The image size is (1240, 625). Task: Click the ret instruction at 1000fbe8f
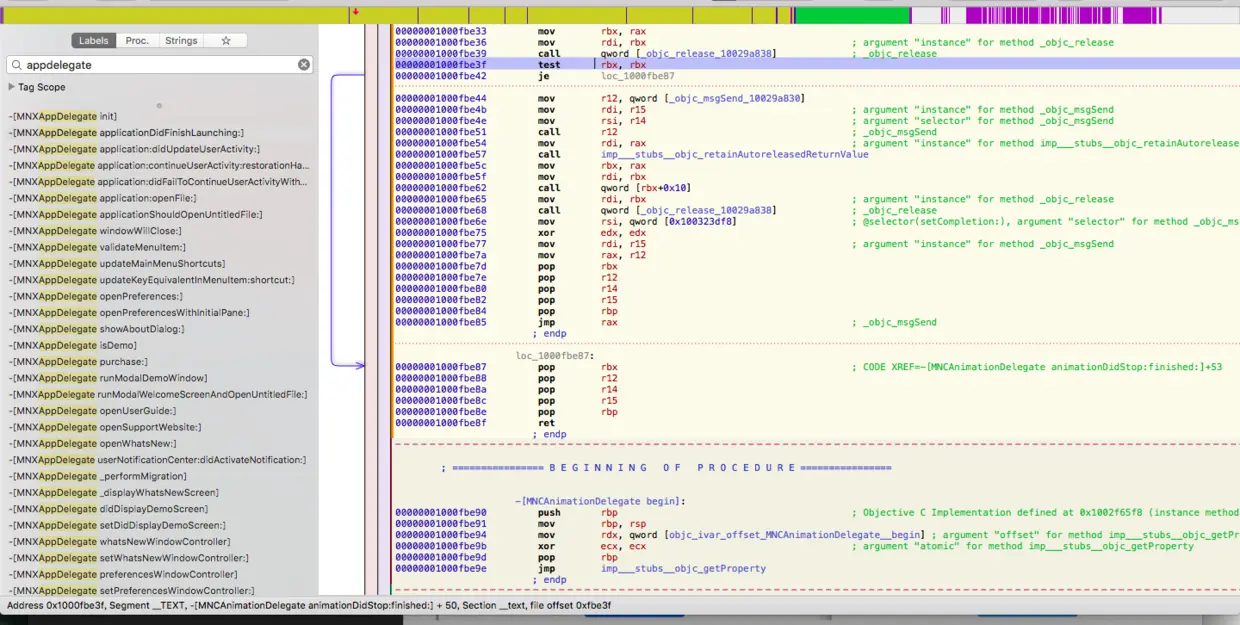(546, 423)
